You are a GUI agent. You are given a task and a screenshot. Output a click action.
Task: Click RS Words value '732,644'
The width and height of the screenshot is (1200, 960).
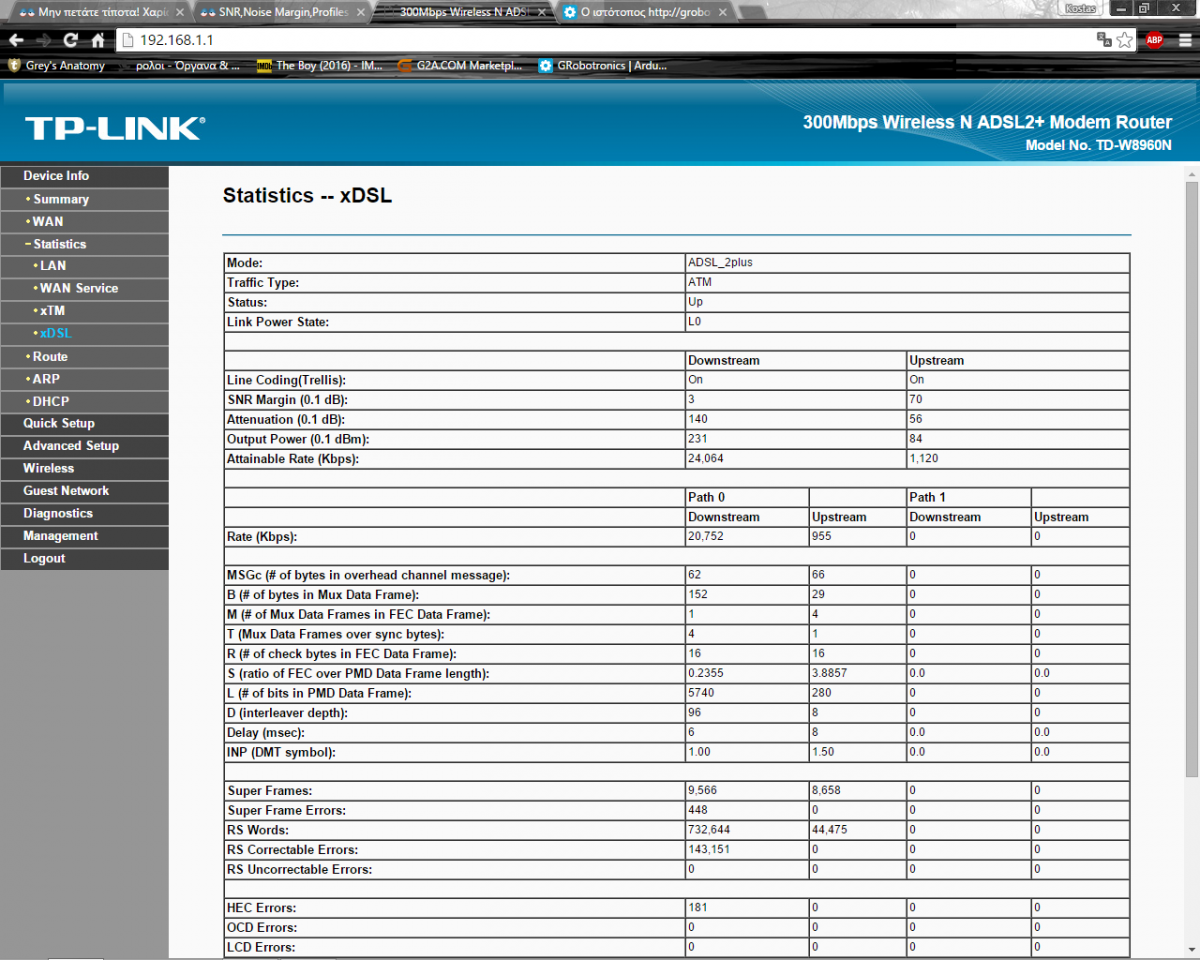708,830
